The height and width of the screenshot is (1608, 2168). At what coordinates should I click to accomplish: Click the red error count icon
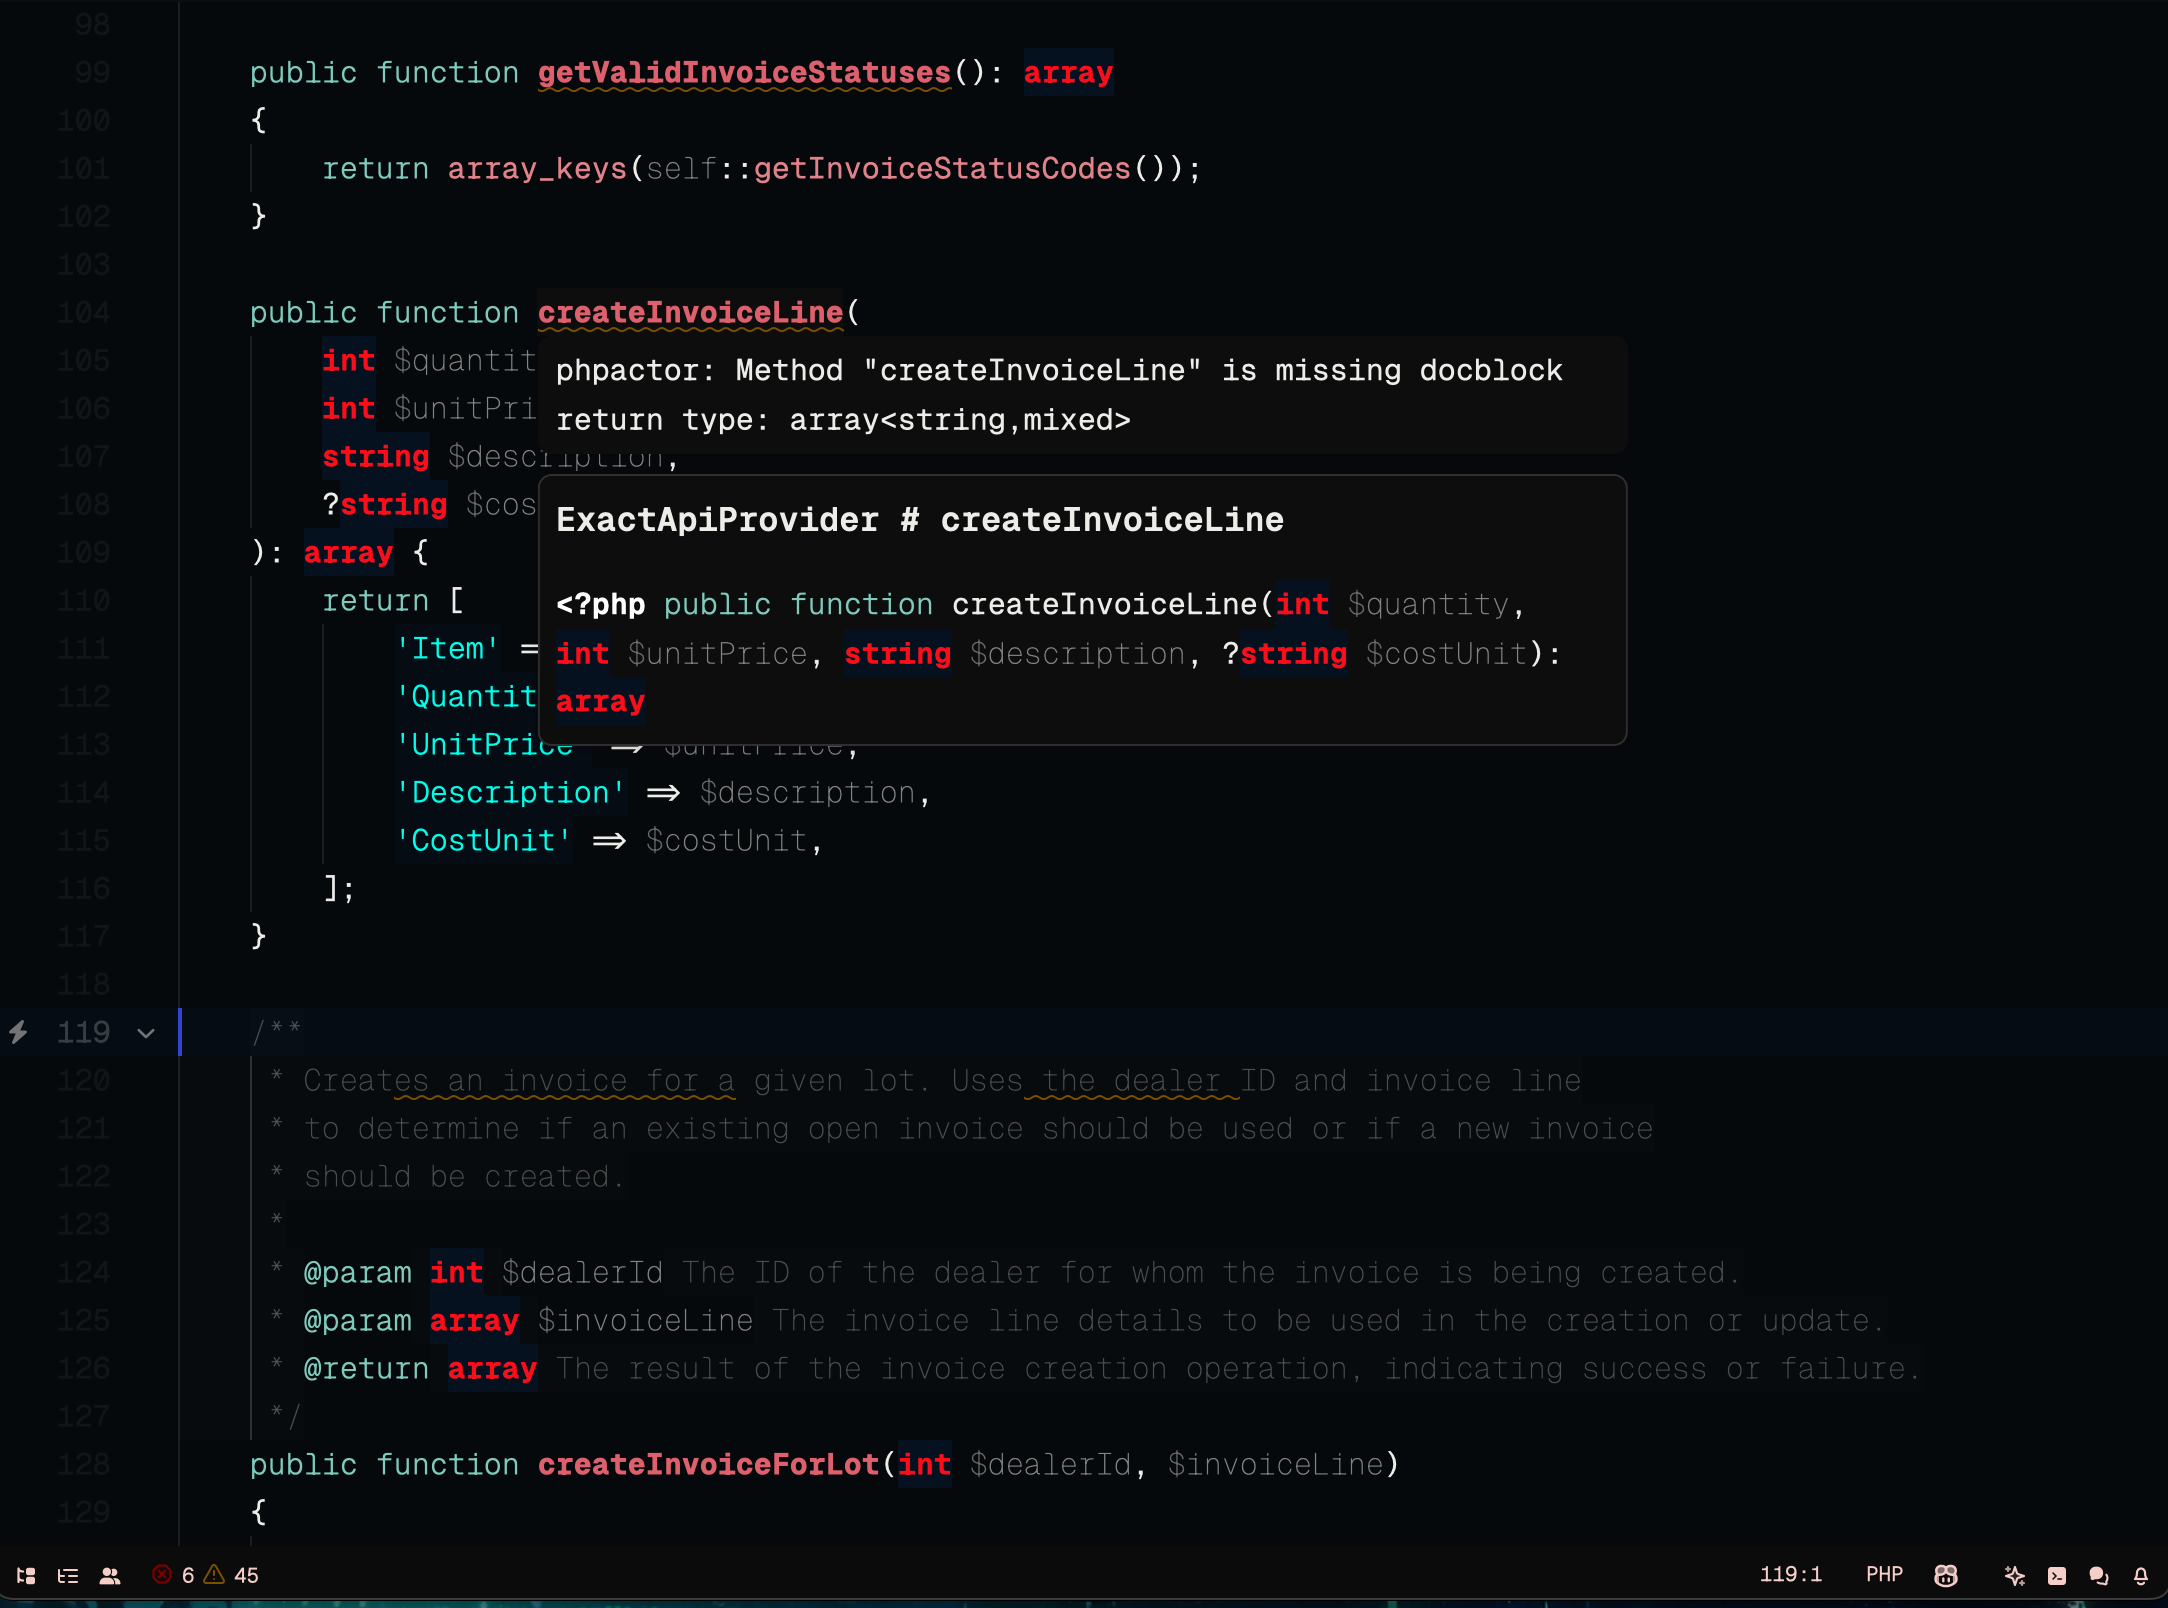[x=162, y=1575]
